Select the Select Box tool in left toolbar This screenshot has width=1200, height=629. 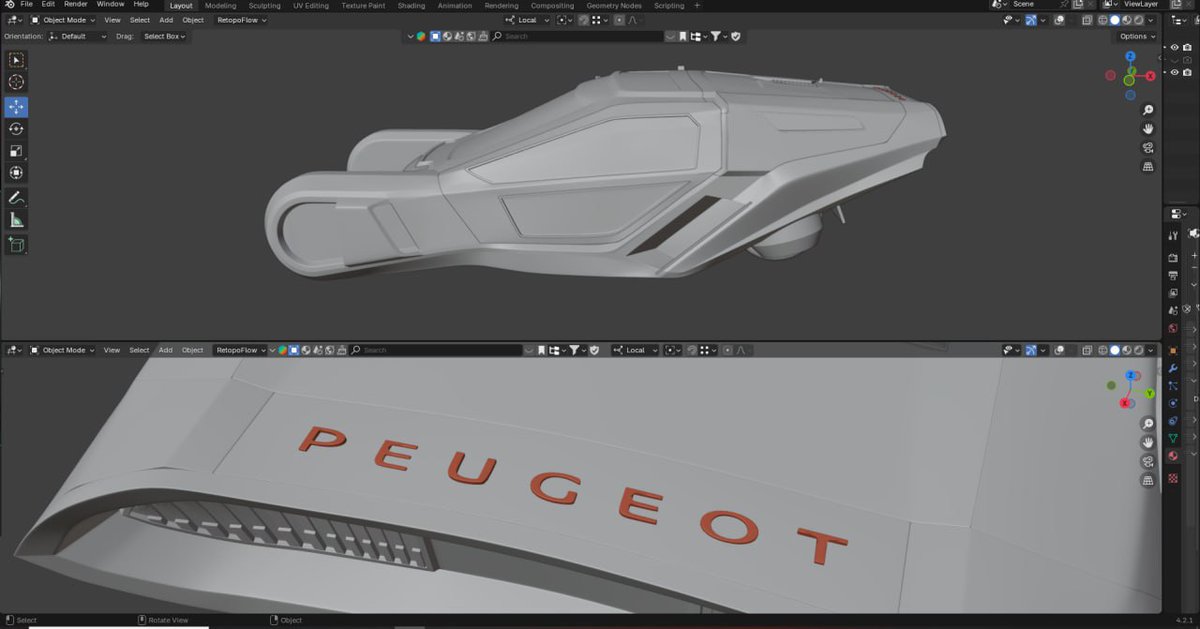tap(17, 60)
